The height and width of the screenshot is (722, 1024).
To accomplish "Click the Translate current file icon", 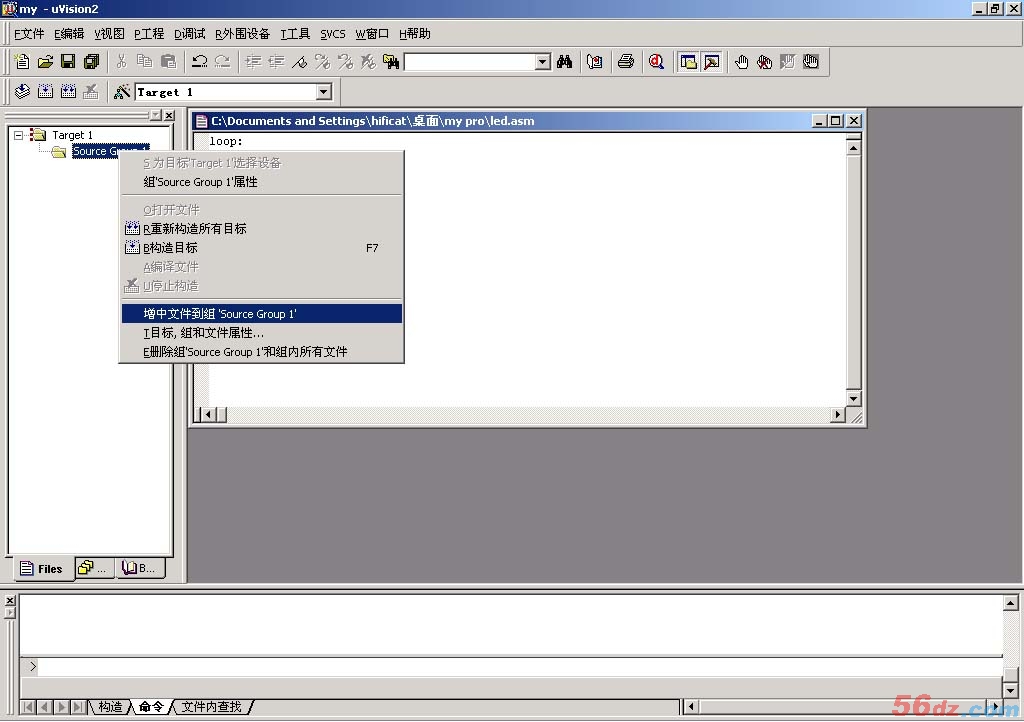I will tap(22, 91).
